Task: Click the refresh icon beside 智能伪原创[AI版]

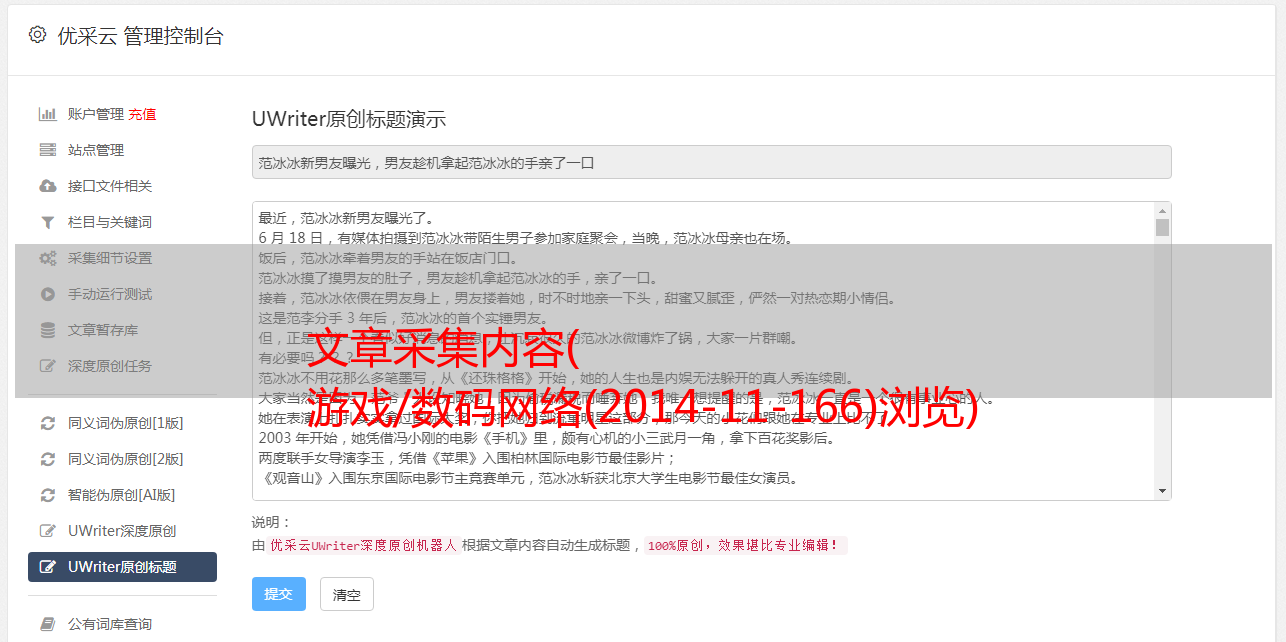Action: click(x=47, y=495)
